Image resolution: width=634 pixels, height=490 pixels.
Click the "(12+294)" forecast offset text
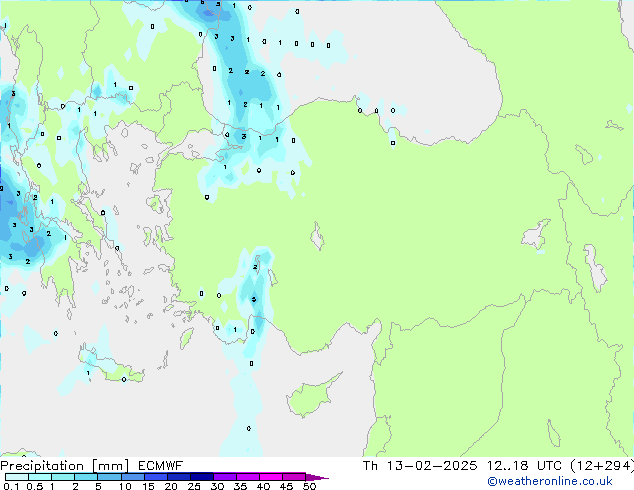(x=602, y=466)
